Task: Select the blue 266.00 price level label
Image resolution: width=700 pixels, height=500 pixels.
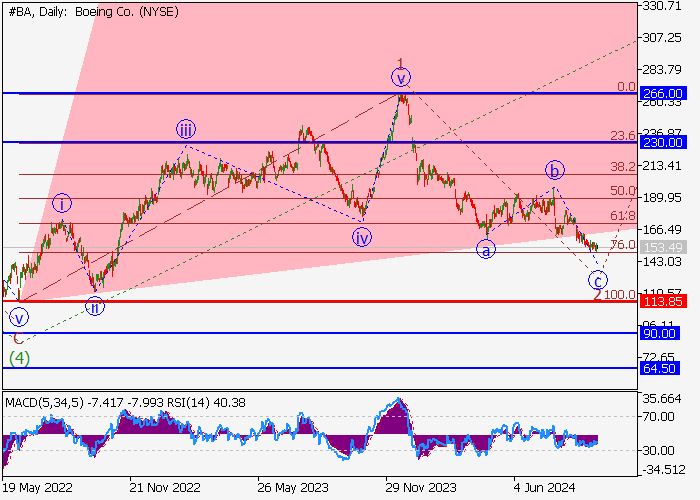Action: pyautogui.click(x=662, y=94)
